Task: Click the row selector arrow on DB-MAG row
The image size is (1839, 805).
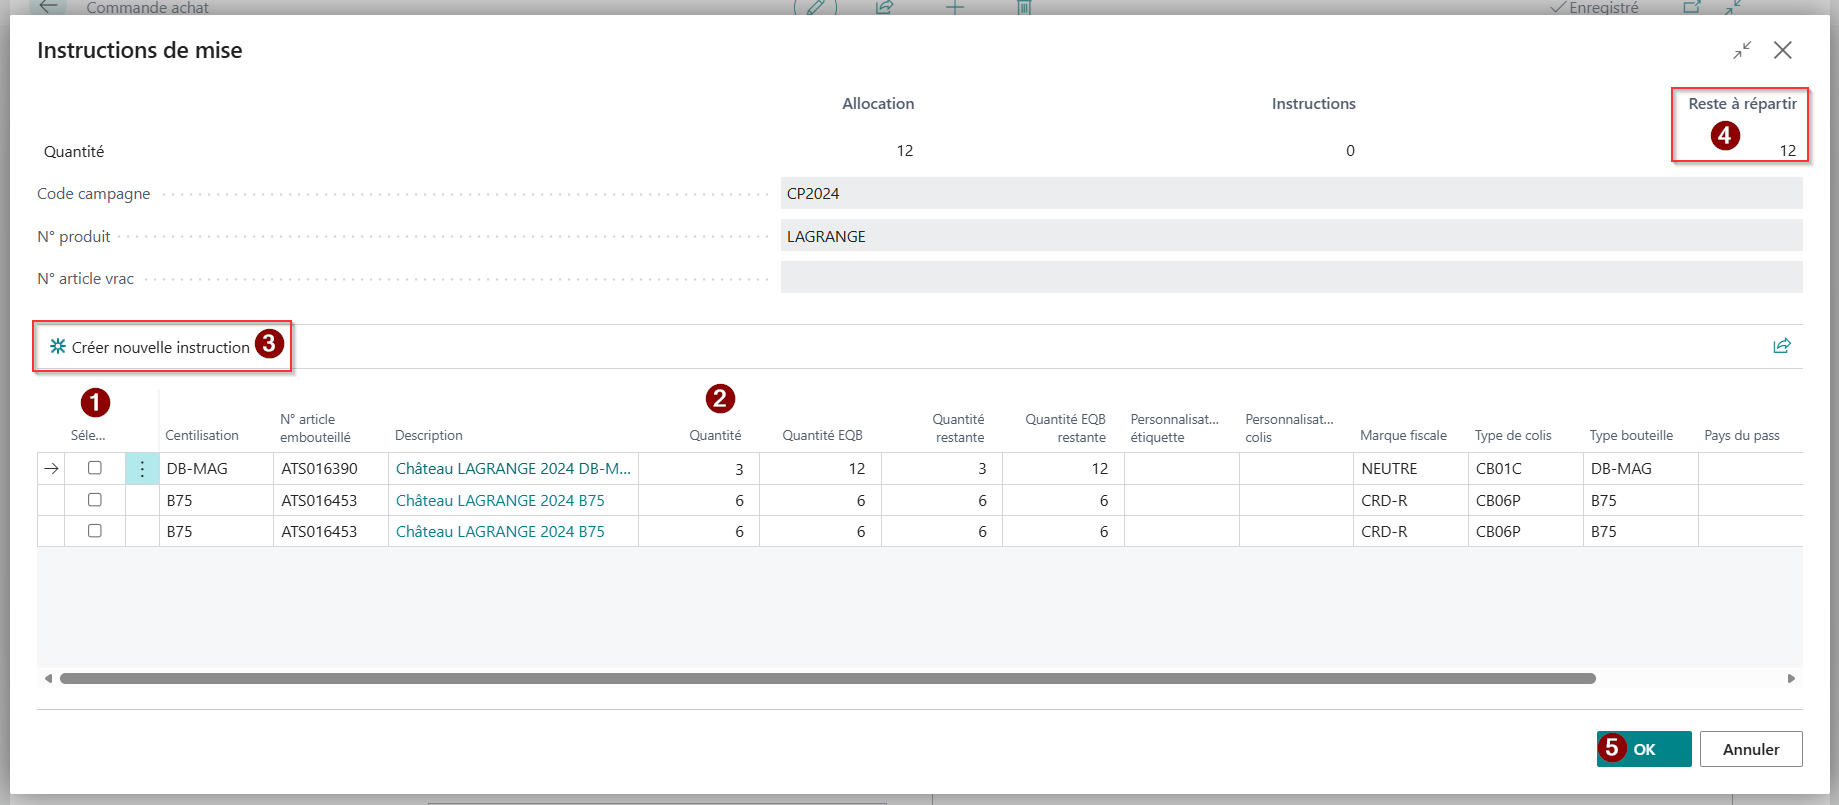Action: 51,469
